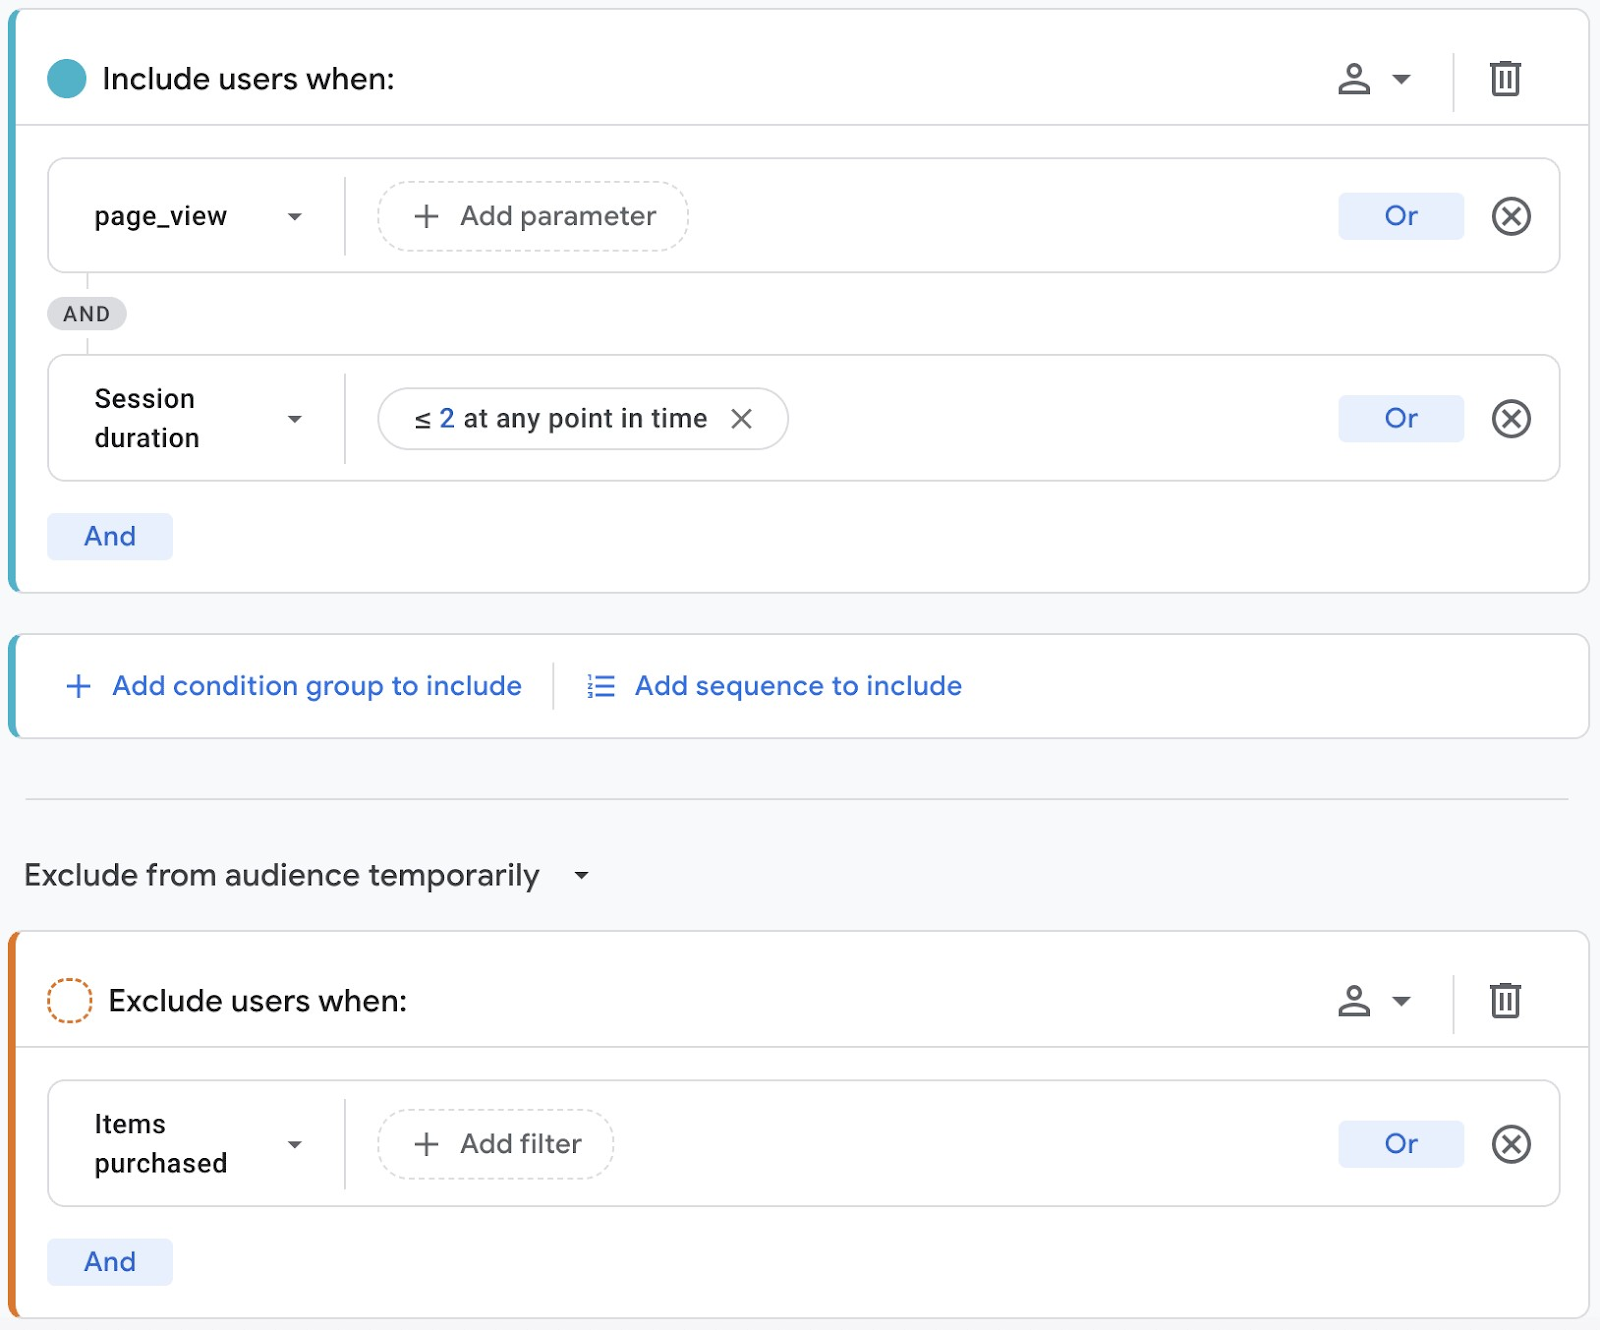Image resolution: width=1600 pixels, height=1330 pixels.
Task: Delete the Exclude users condition group
Action: pyautogui.click(x=1504, y=1001)
